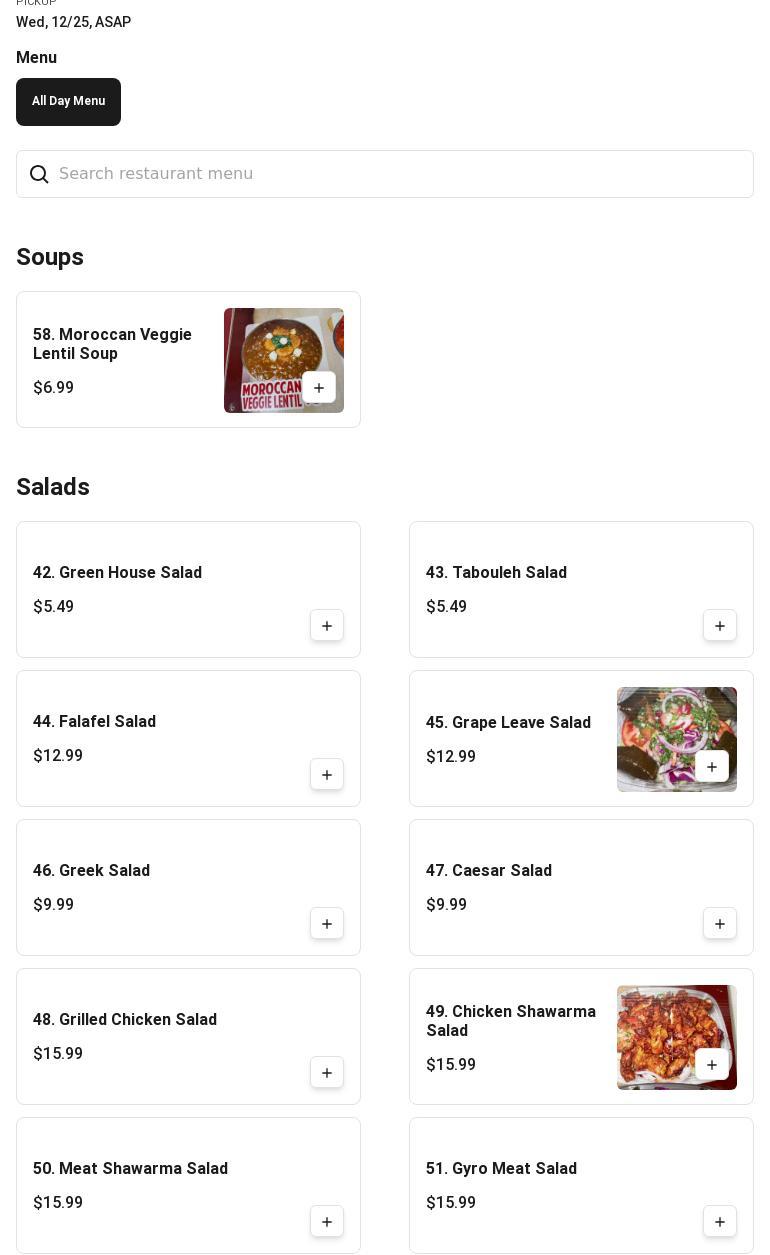
Task: Add Caesar Salad using plus icon
Action: (720, 924)
